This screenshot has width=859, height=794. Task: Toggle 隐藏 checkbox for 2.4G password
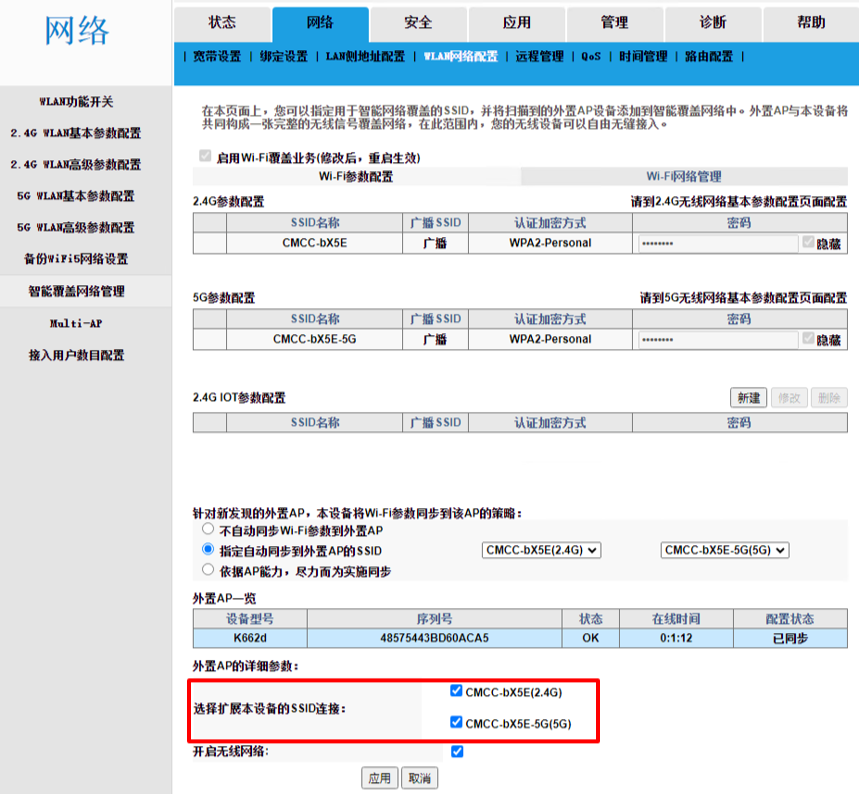(808, 242)
